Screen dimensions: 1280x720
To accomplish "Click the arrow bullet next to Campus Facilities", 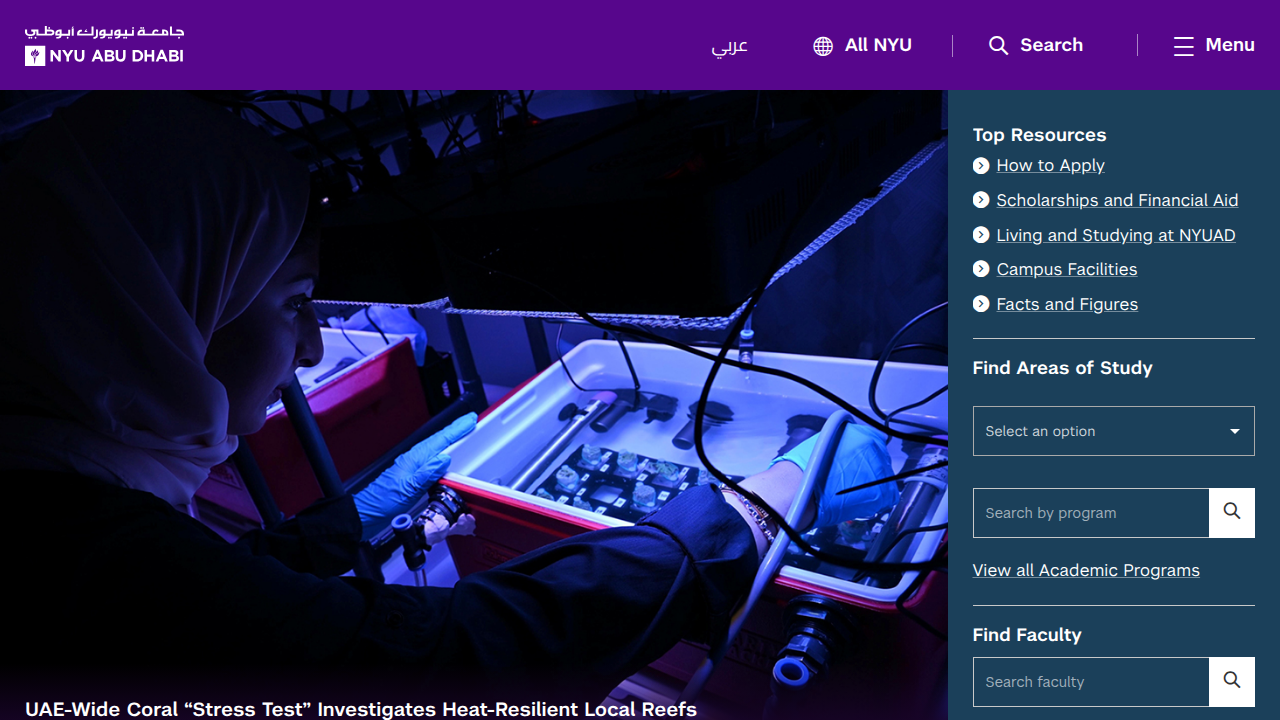I will tap(981, 269).
